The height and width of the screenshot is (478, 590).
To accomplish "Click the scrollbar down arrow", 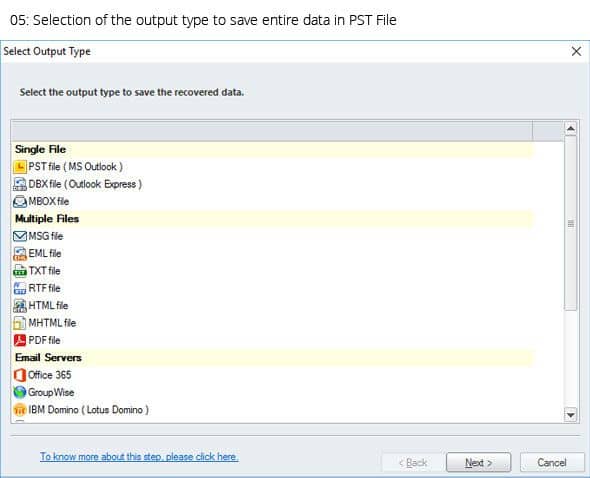I will tap(570, 415).
